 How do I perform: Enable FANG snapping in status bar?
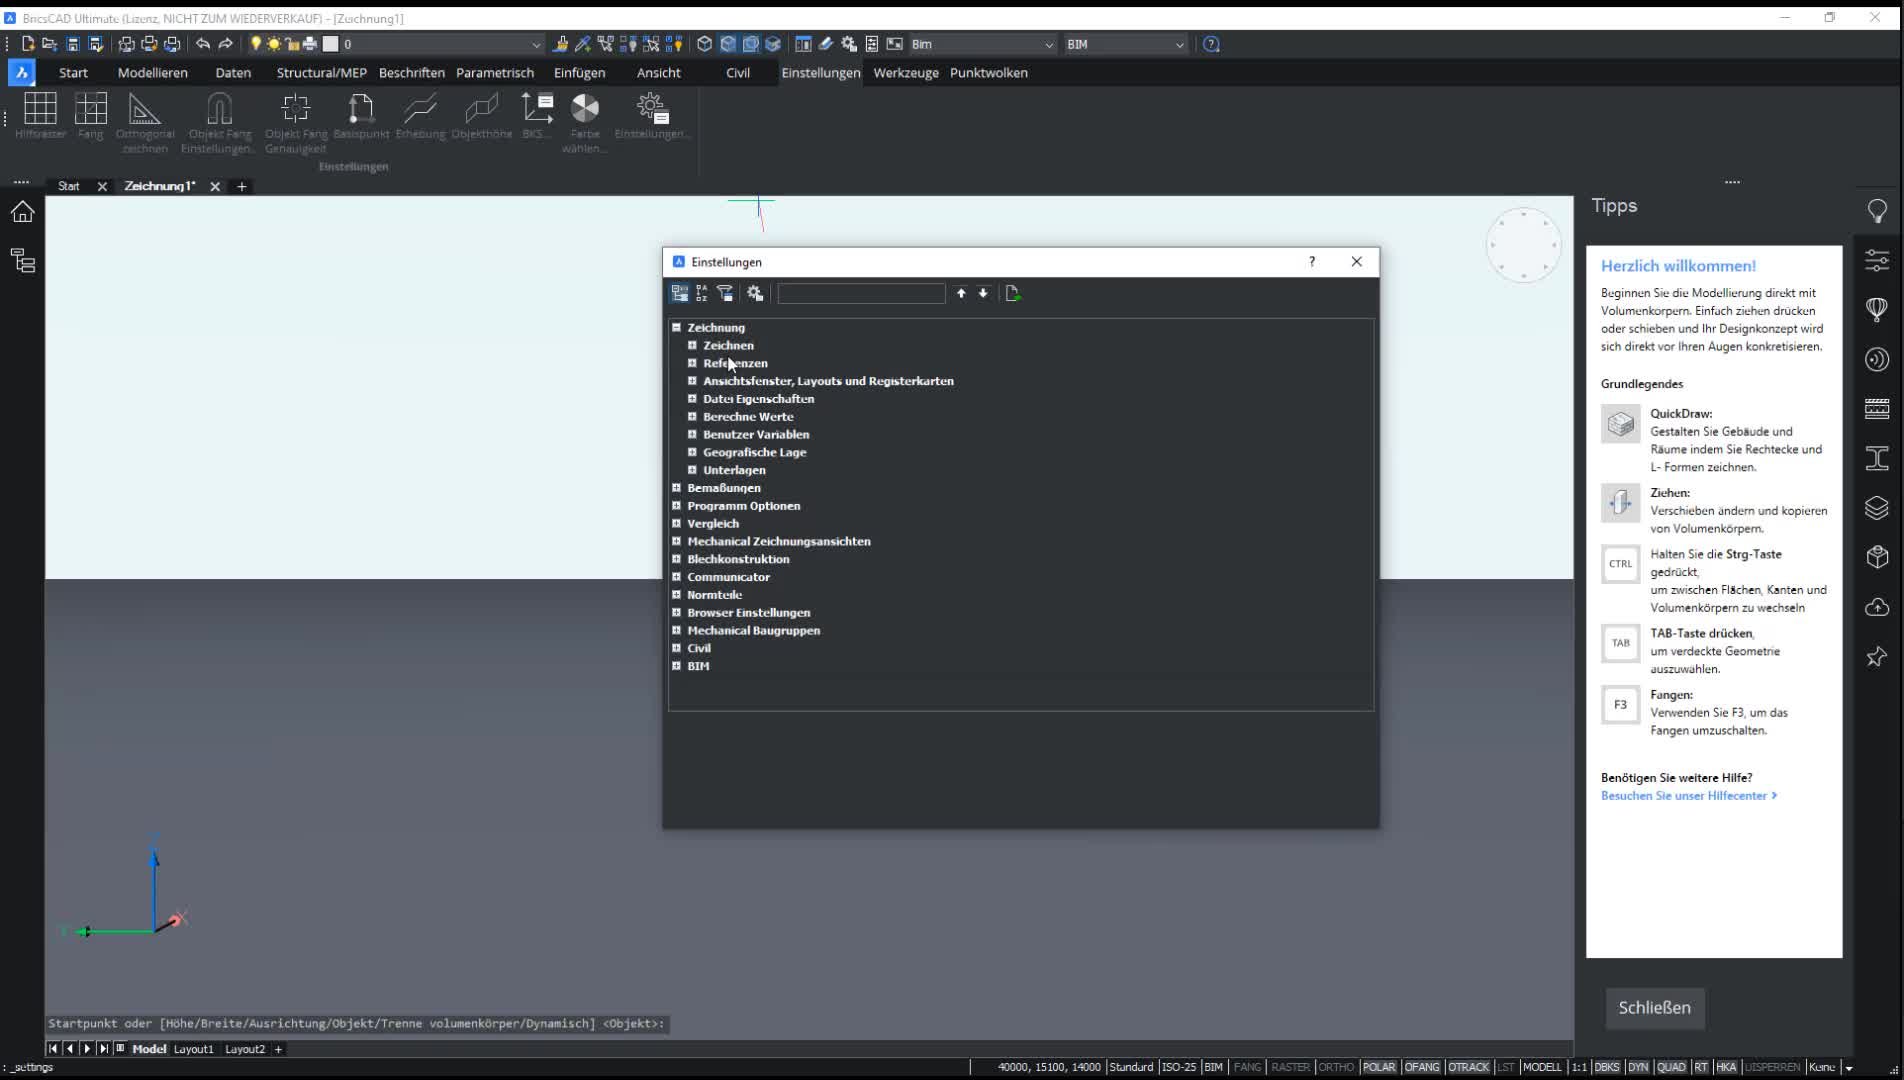[1246, 1067]
